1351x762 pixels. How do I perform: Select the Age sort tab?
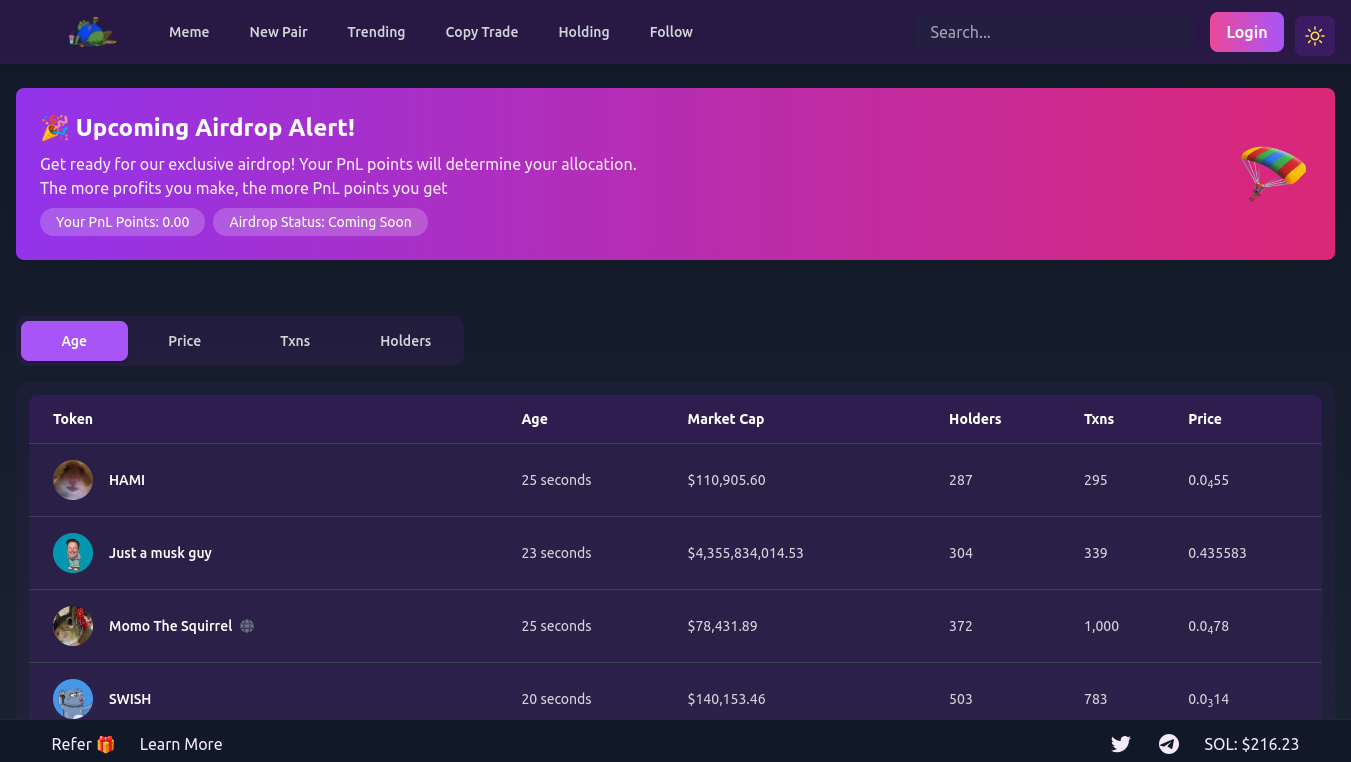pos(74,341)
